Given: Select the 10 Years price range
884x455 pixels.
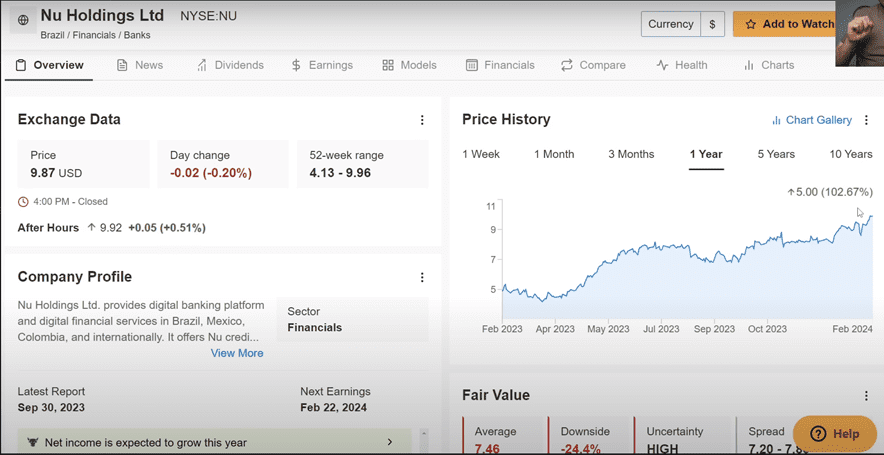Looking at the screenshot, I should click(850, 154).
